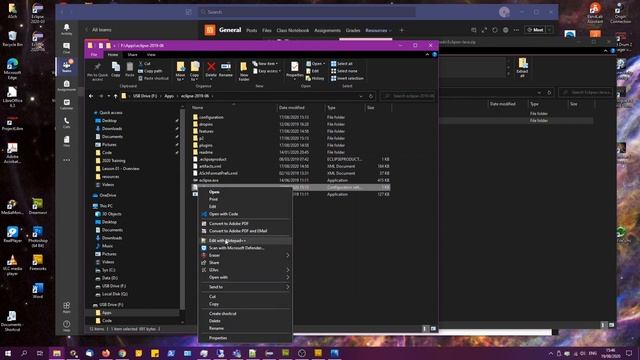
Task: Select the configuration folder row
Action: pos(291,117)
